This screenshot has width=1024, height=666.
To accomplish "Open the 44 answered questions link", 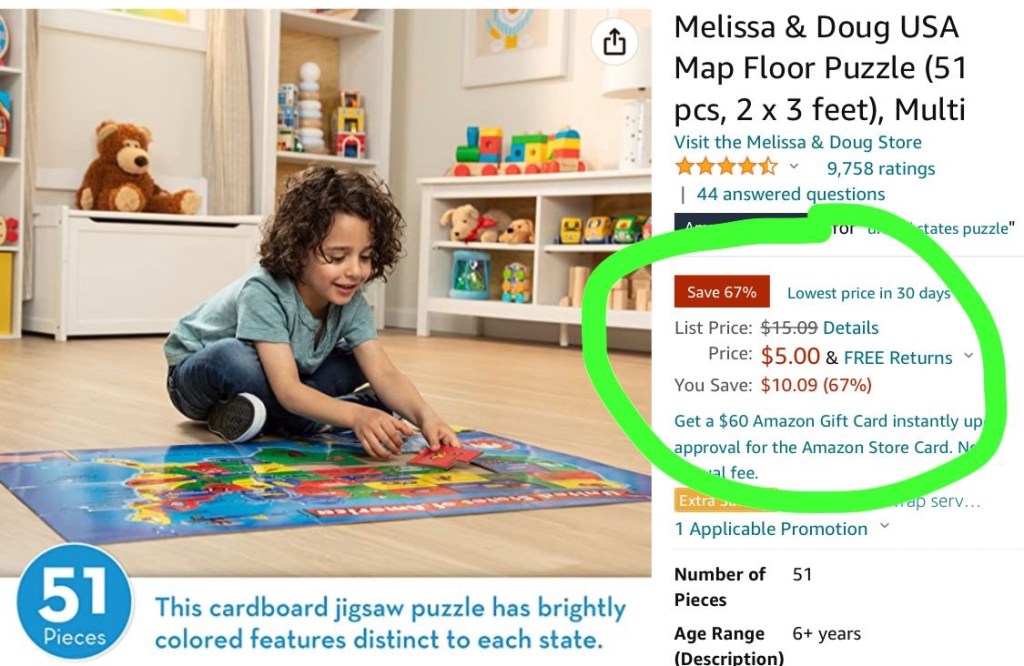I will point(790,194).
